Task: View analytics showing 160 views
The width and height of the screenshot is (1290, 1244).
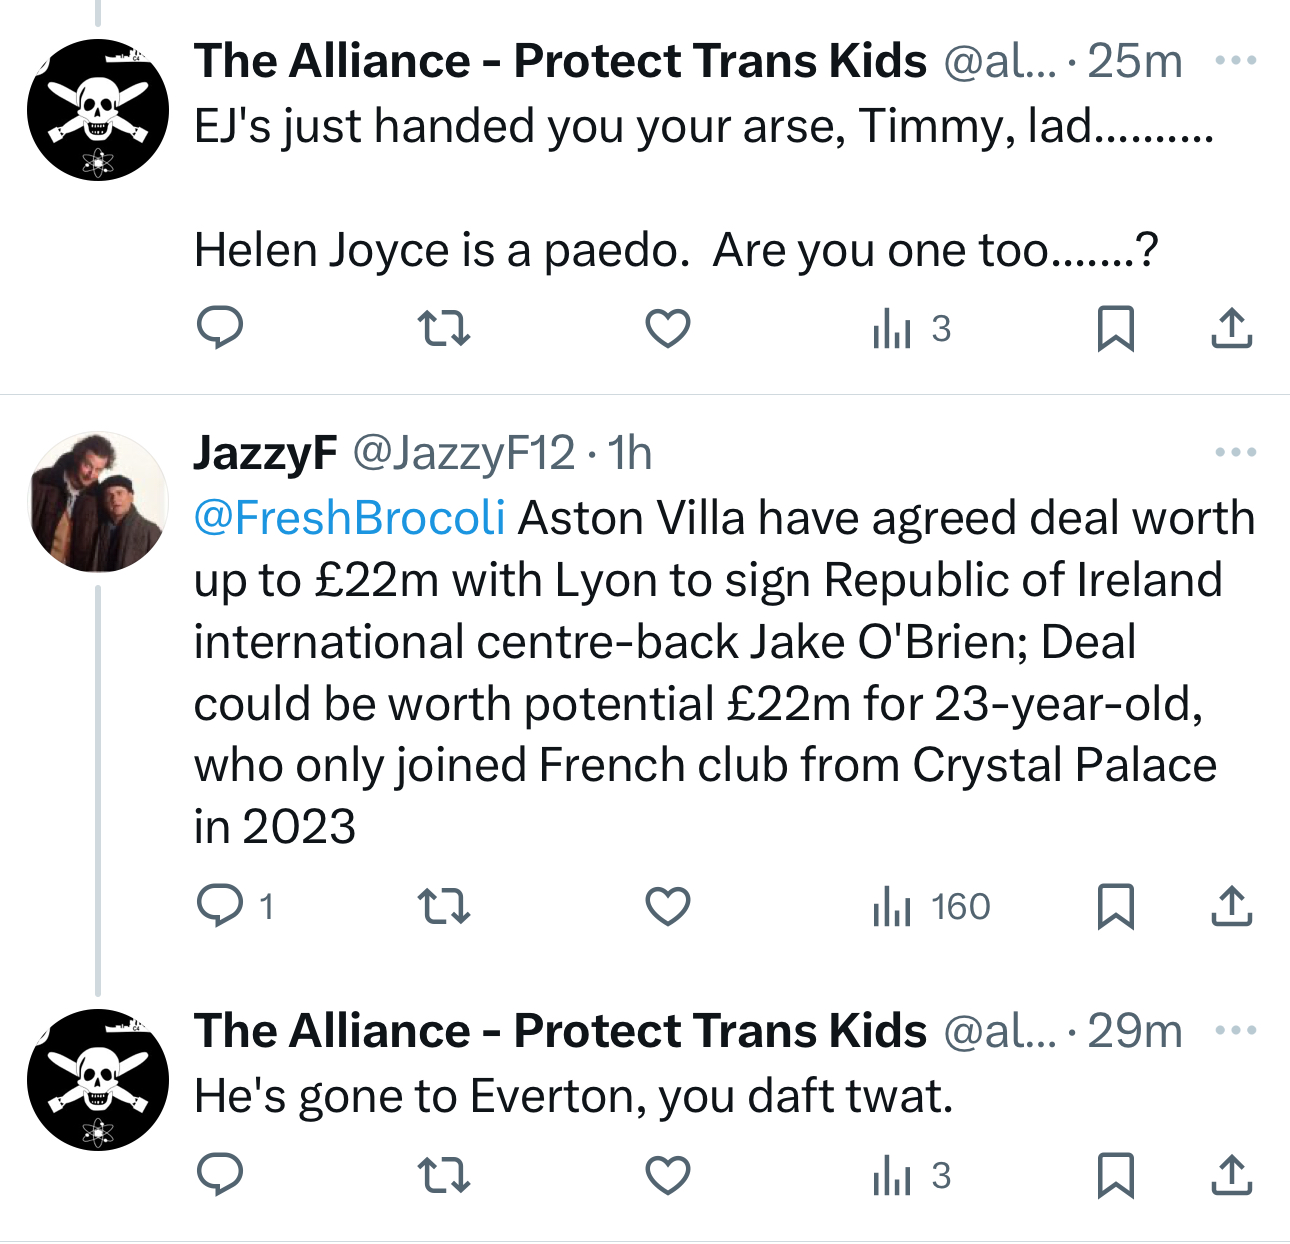Action: coord(931,906)
